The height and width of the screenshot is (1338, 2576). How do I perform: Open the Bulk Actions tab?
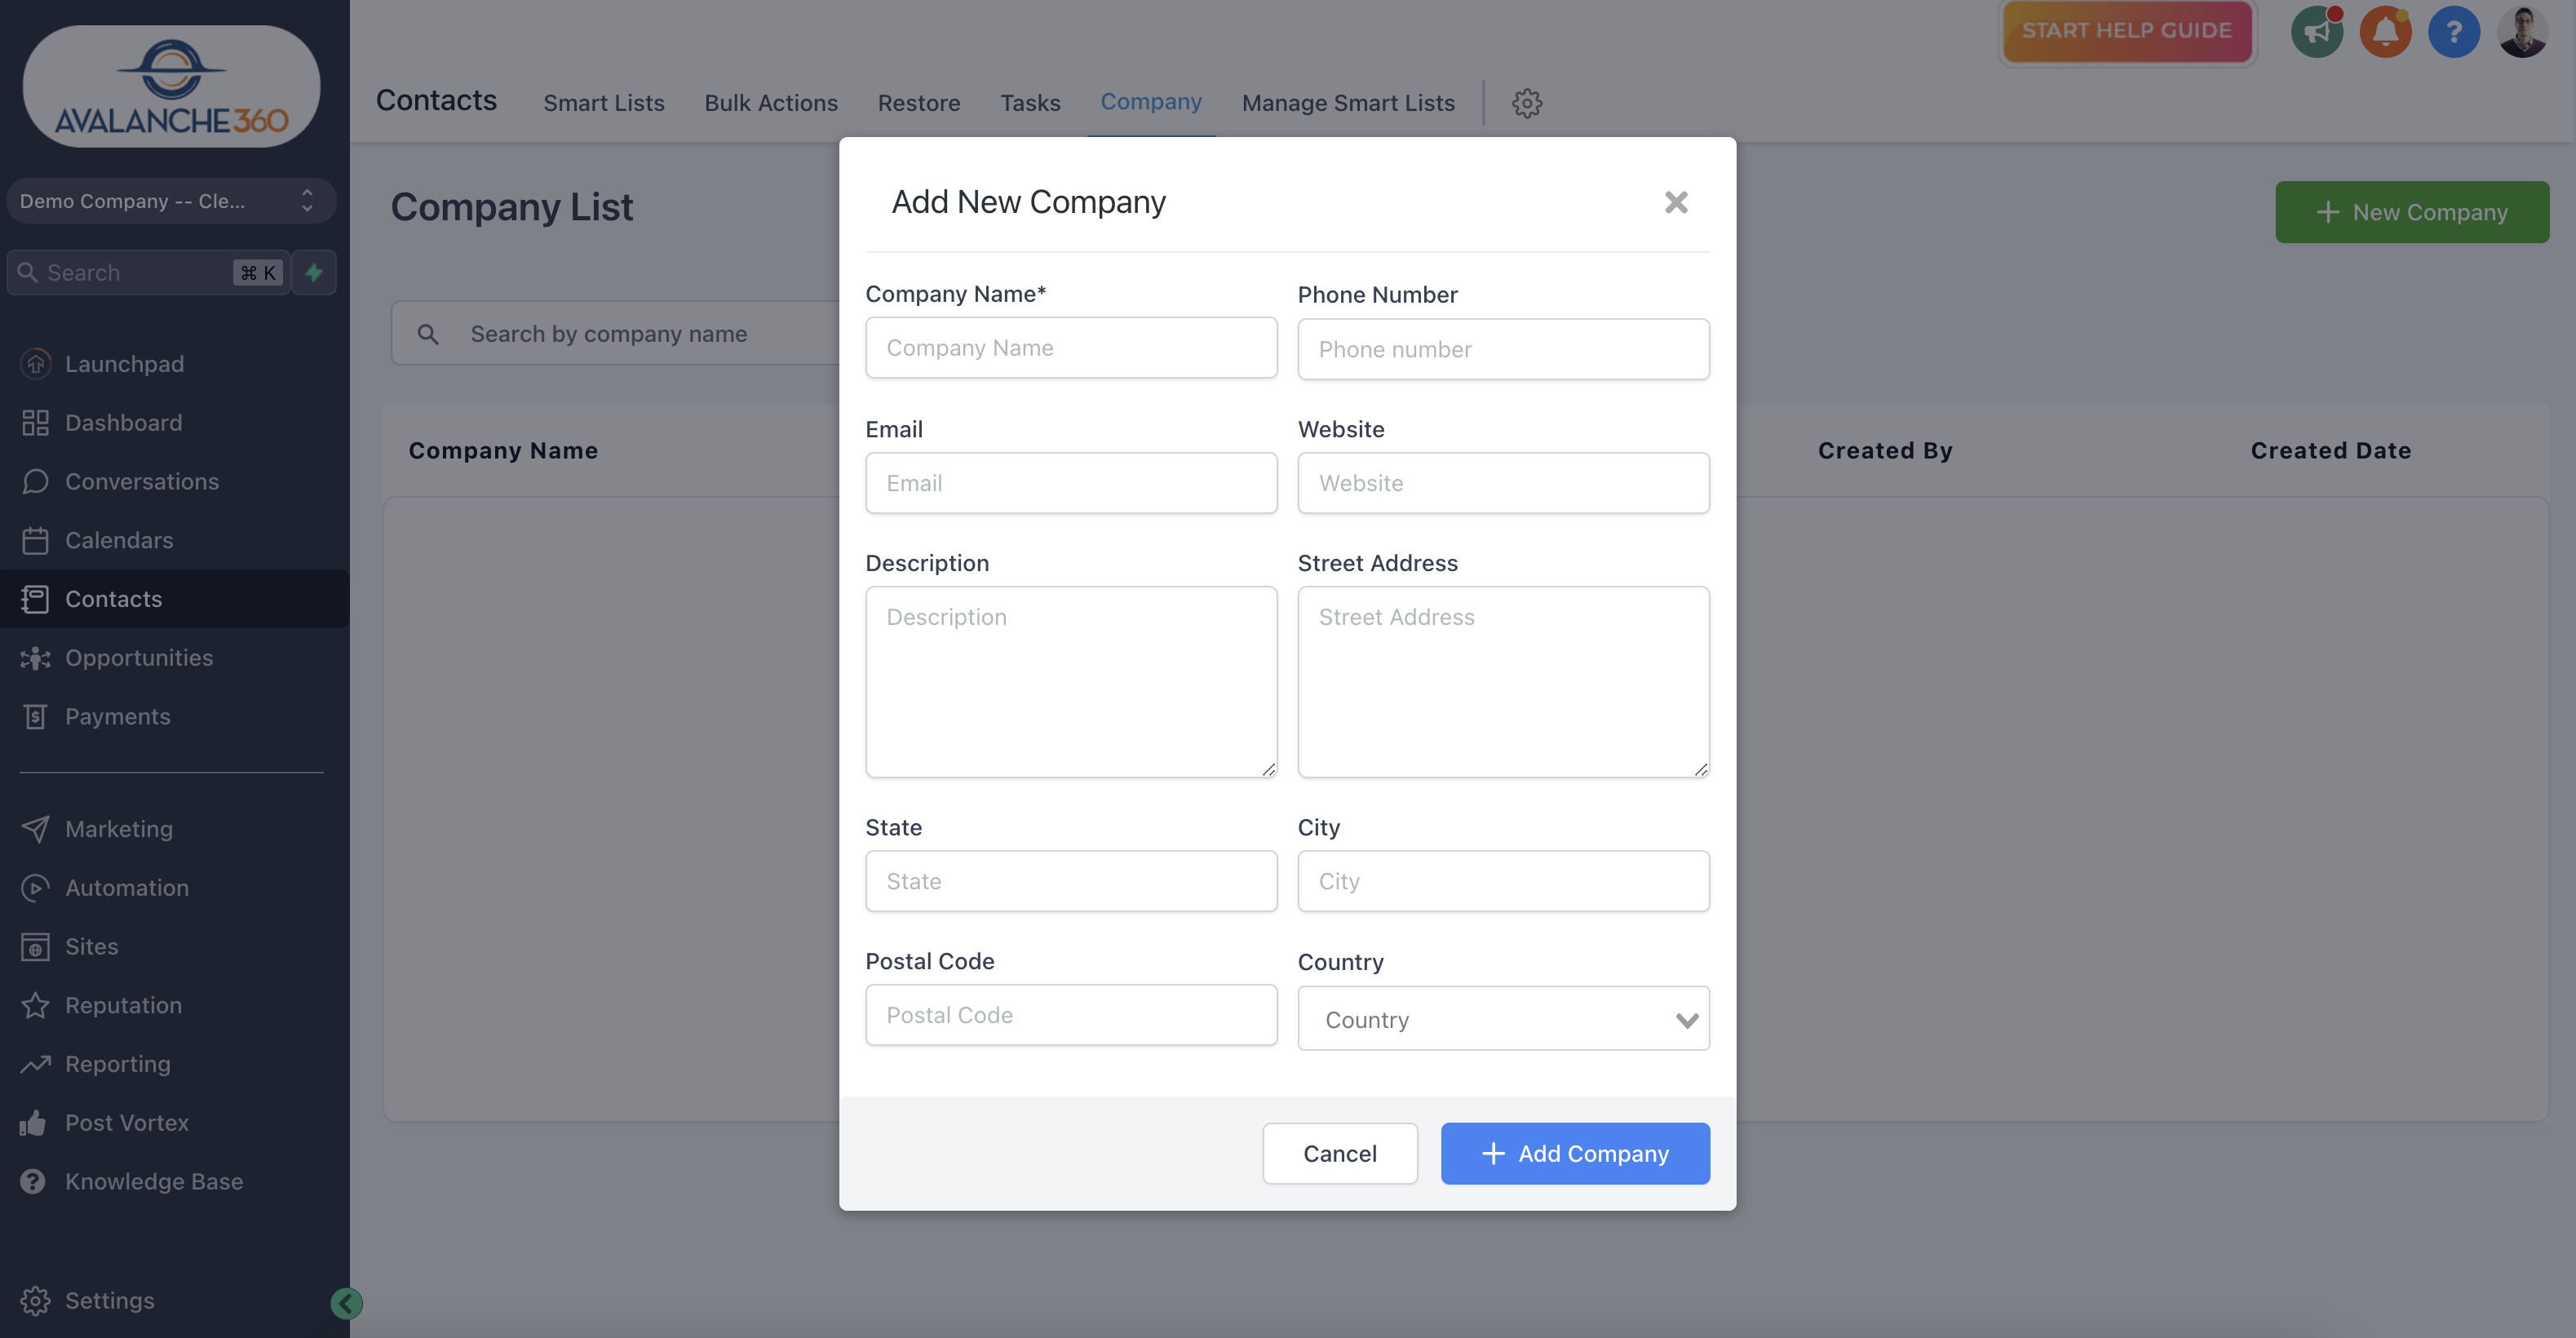[771, 103]
